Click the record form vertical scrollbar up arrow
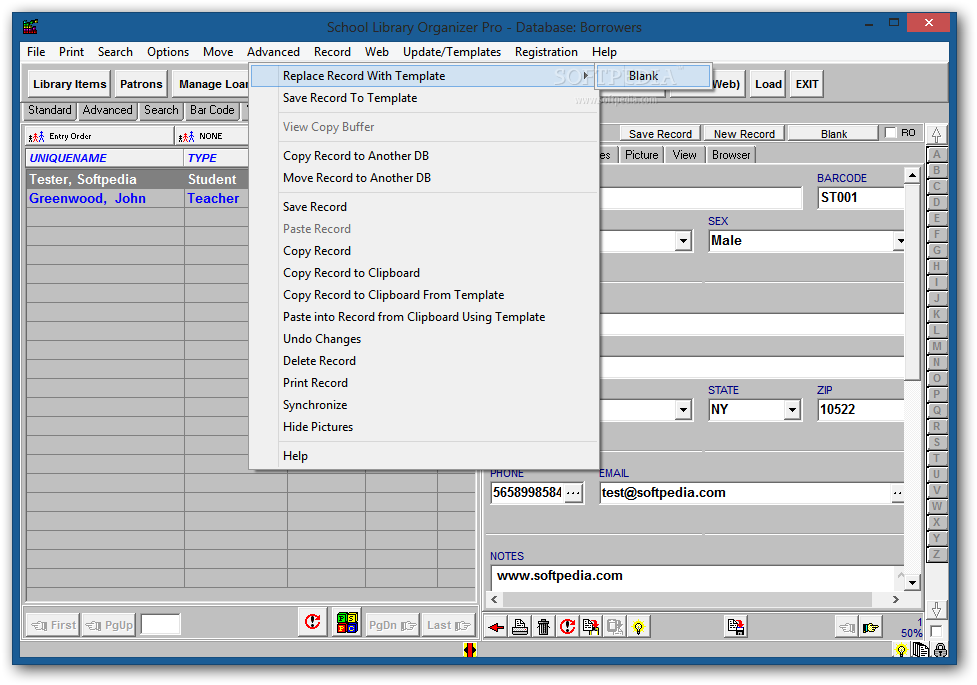The width and height of the screenshot is (977, 685). [x=912, y=176]
